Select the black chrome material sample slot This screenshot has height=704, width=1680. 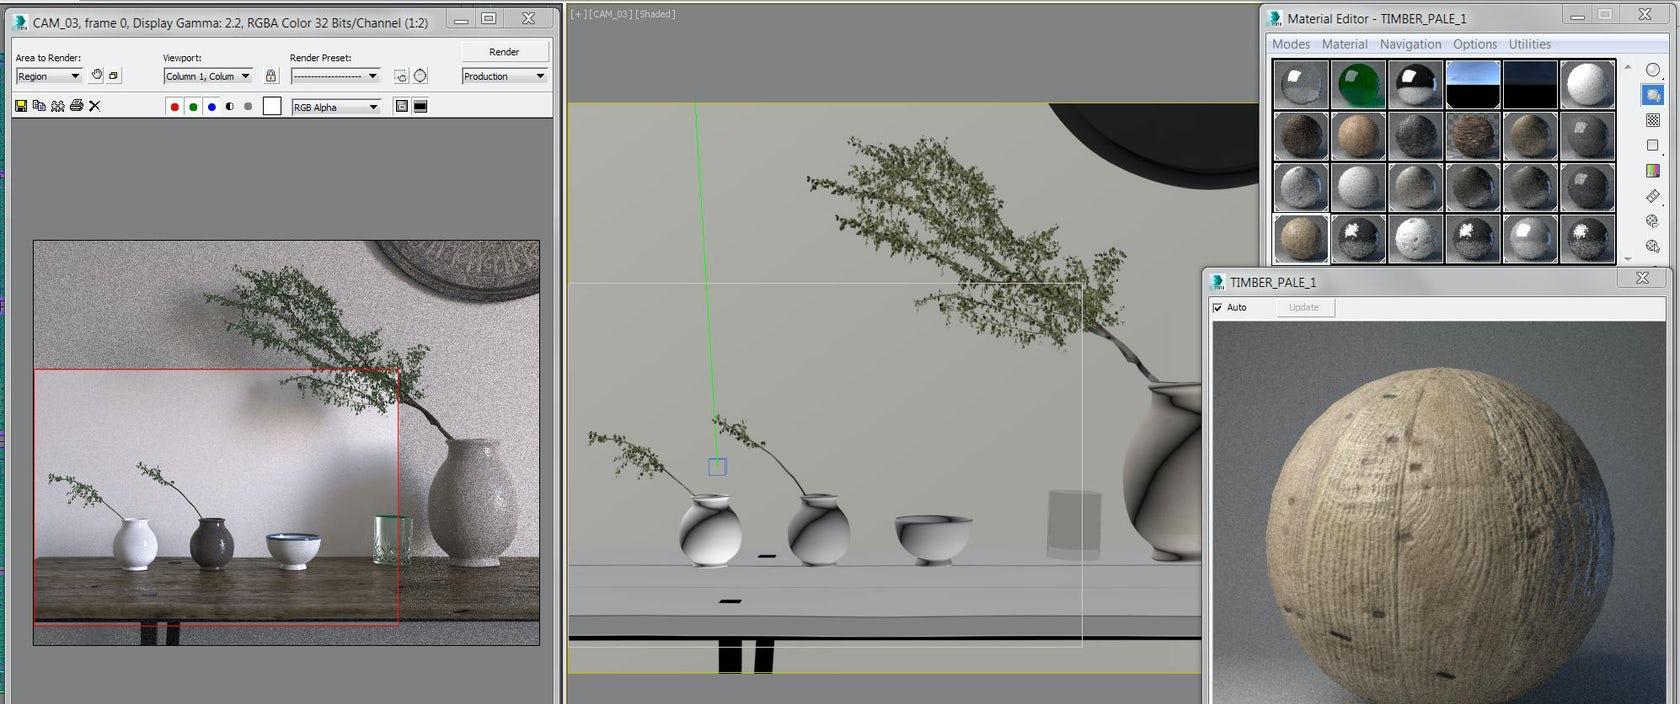(x=1415, y=84)
